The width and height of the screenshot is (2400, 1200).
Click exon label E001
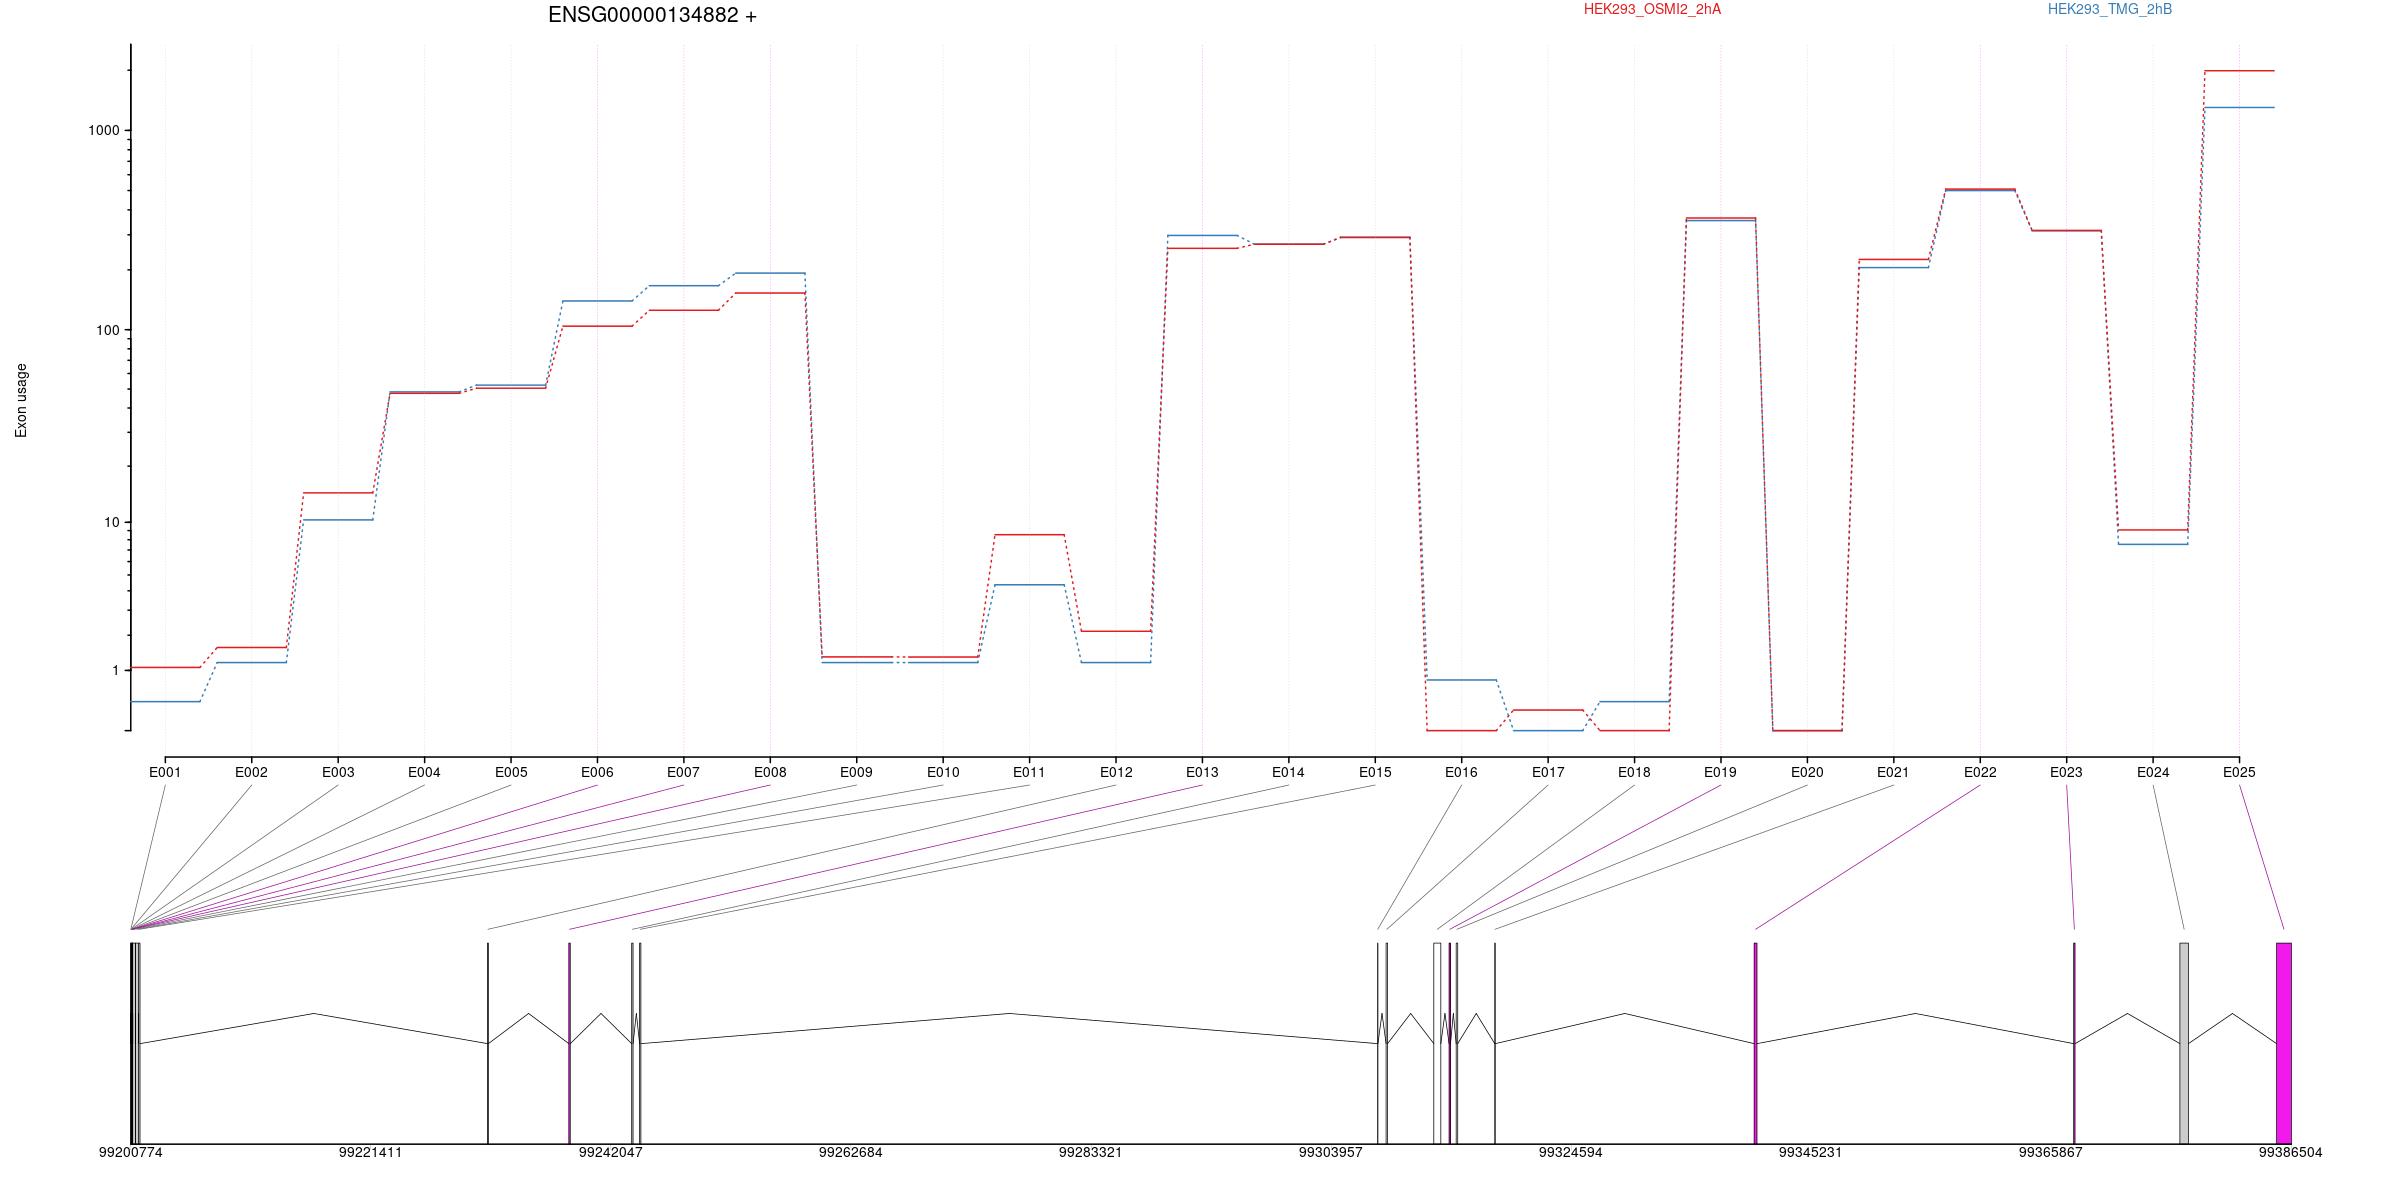165,772
